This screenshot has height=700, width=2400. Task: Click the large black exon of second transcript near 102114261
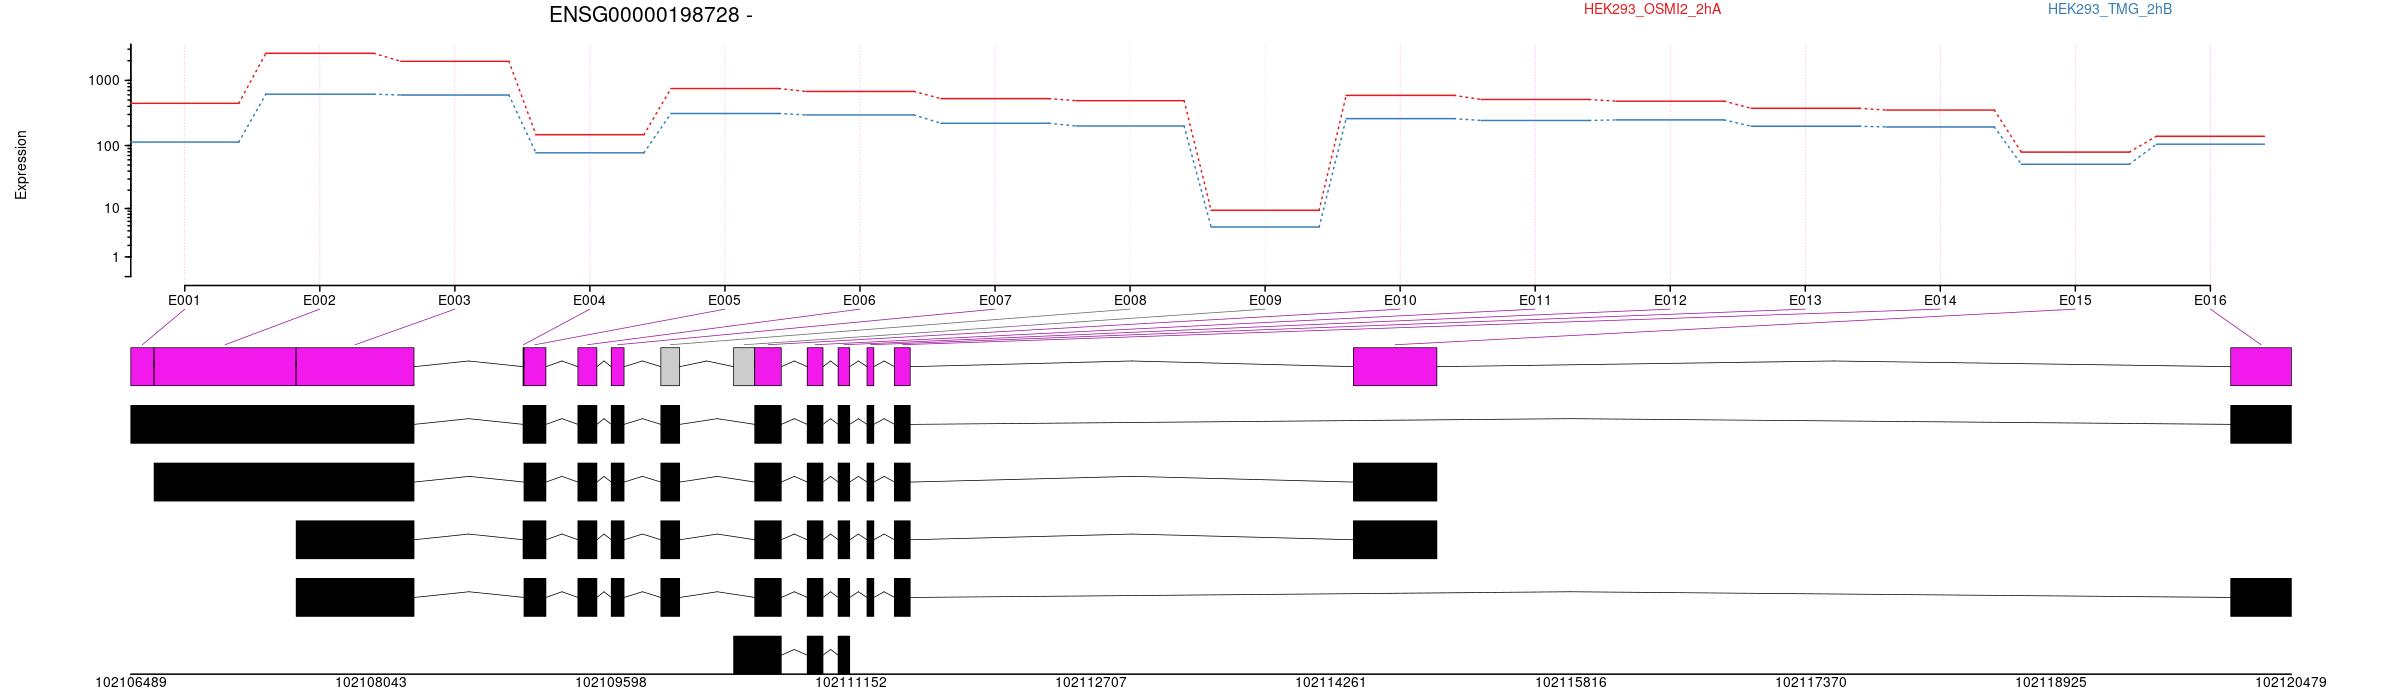coord(1395,482)
